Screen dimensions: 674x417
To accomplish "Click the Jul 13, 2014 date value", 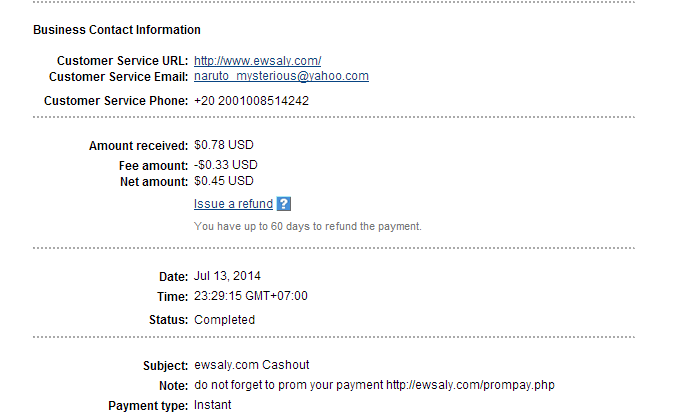I will (x=228, y=276).
